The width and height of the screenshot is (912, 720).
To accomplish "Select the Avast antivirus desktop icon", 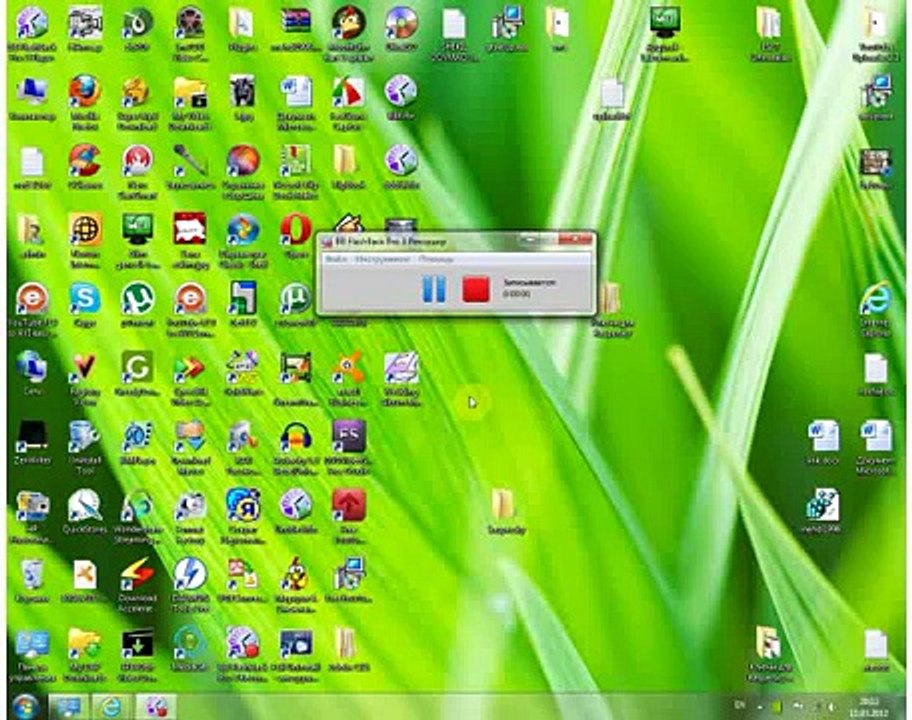I will (348, 379).
